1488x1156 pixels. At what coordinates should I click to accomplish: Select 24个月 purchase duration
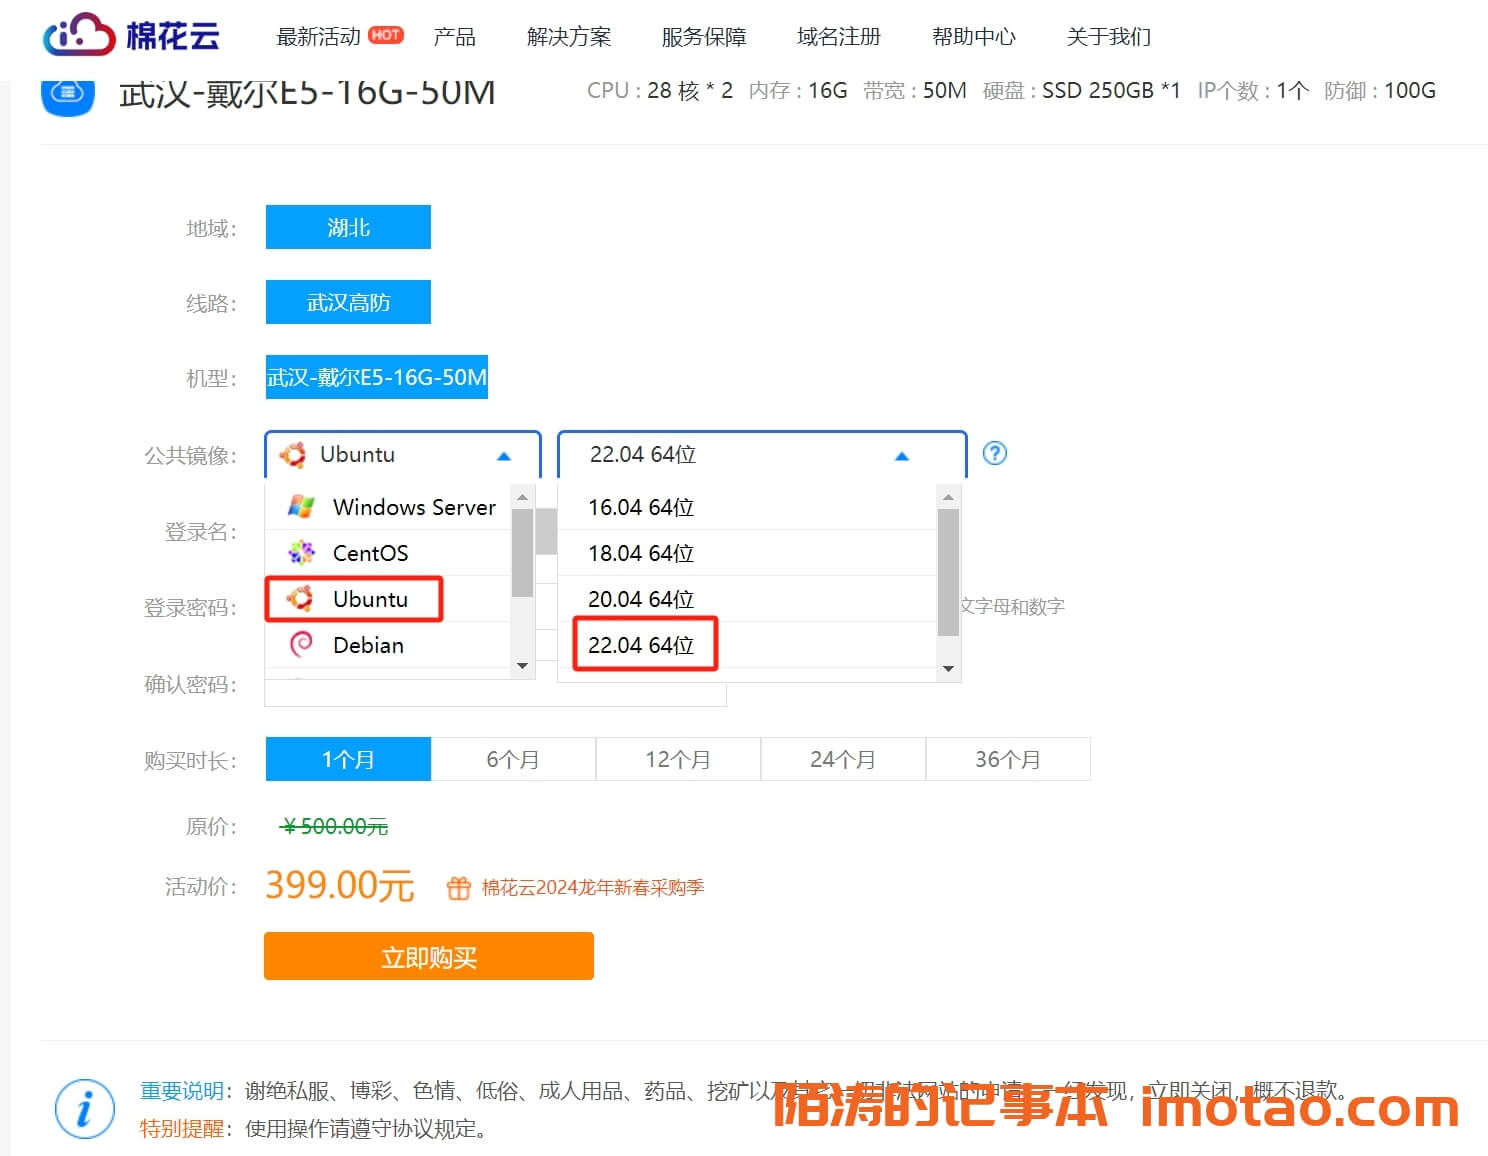(843, 759)
